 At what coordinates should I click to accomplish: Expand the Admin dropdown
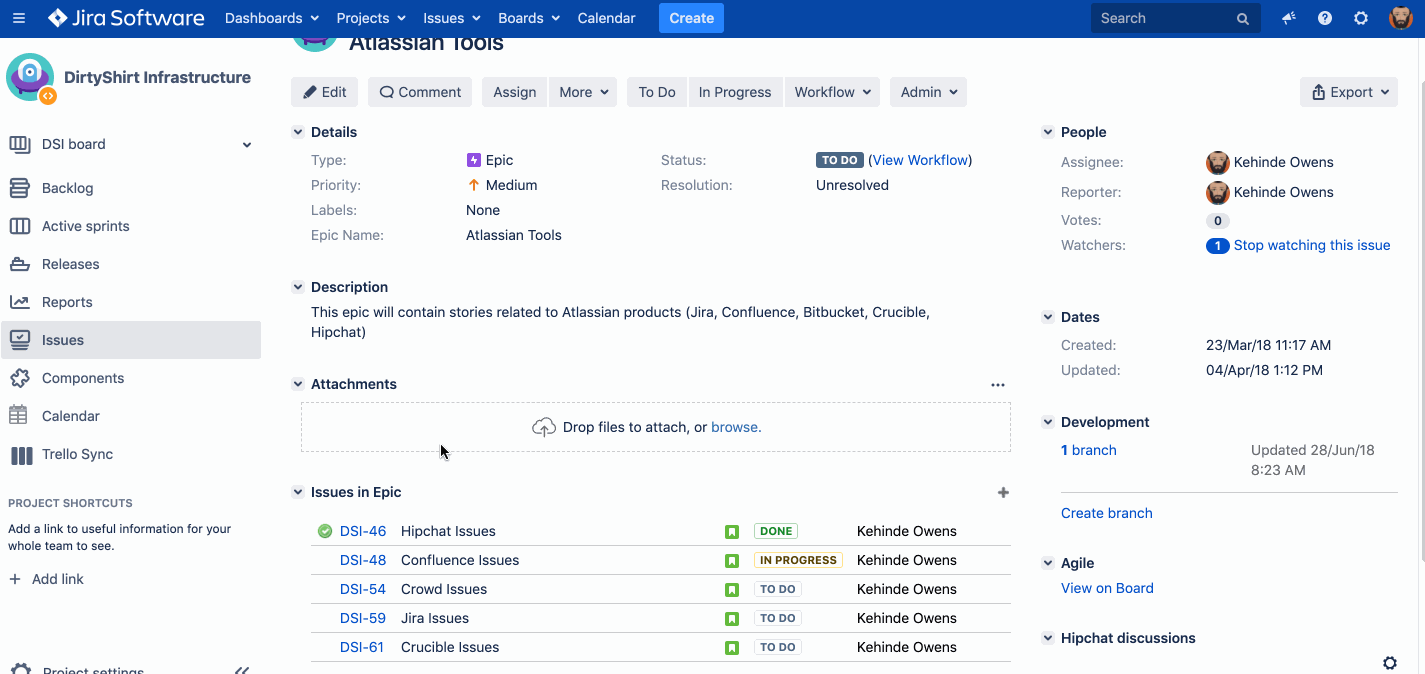point(928,92)
